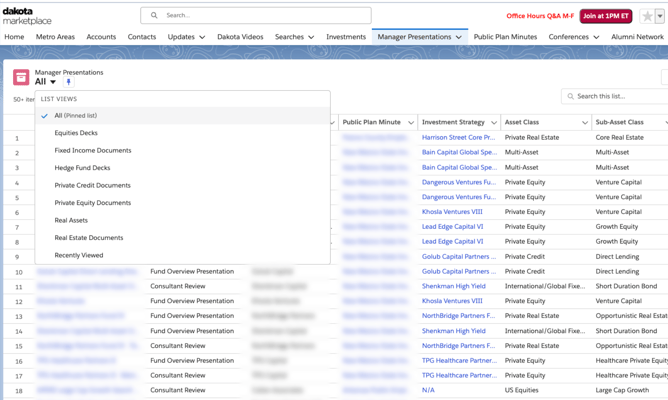The image size is (668, 400).
Task: Focus the global Search field
Action: pos(256,15)
